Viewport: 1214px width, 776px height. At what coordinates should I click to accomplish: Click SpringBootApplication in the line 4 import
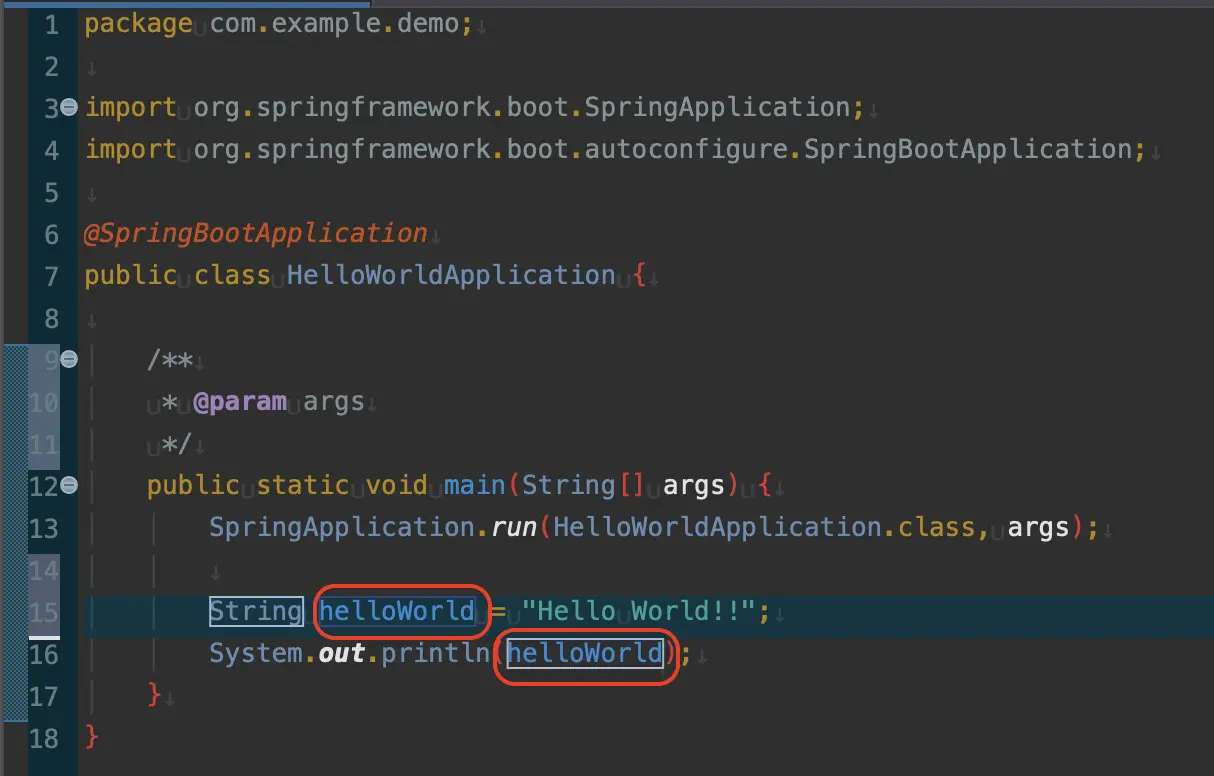click(967, 149)
